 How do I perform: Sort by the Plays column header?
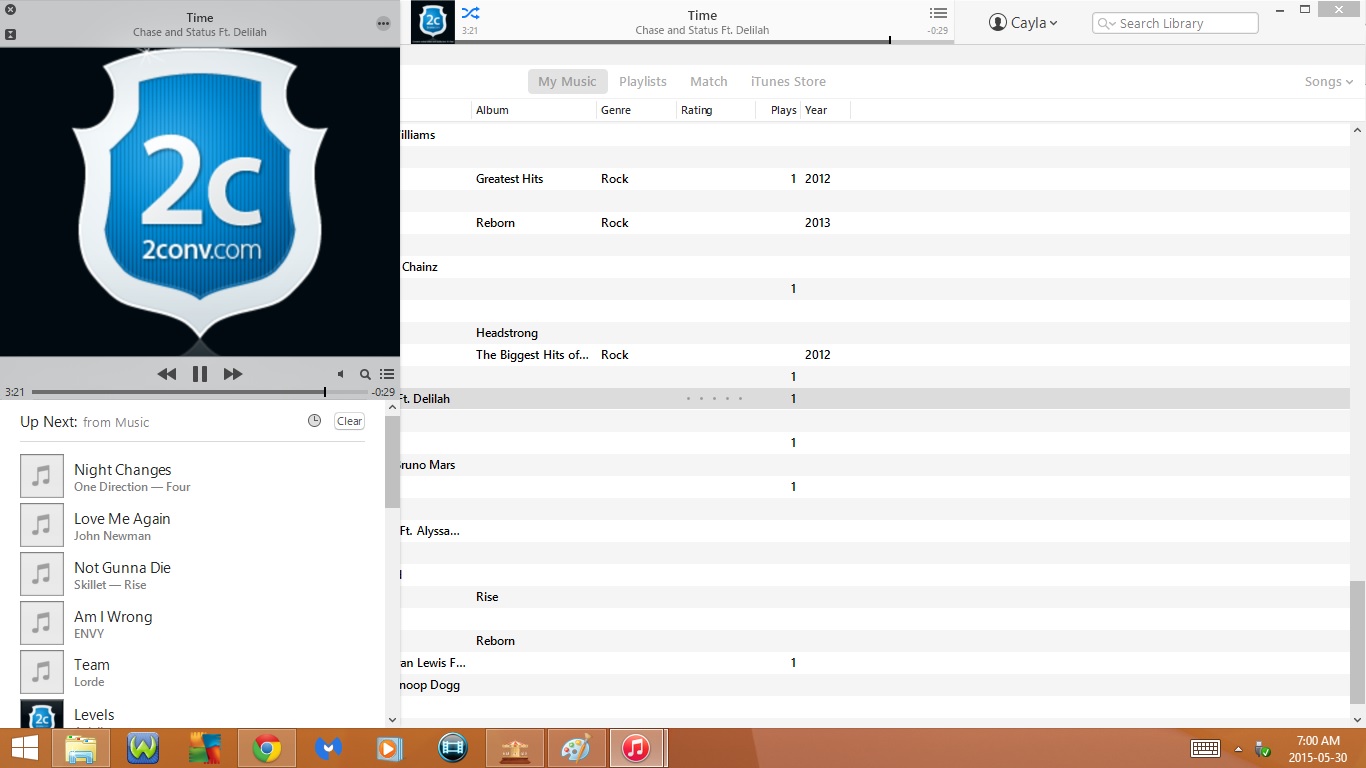pyautogui.click(x=778, y=110)
